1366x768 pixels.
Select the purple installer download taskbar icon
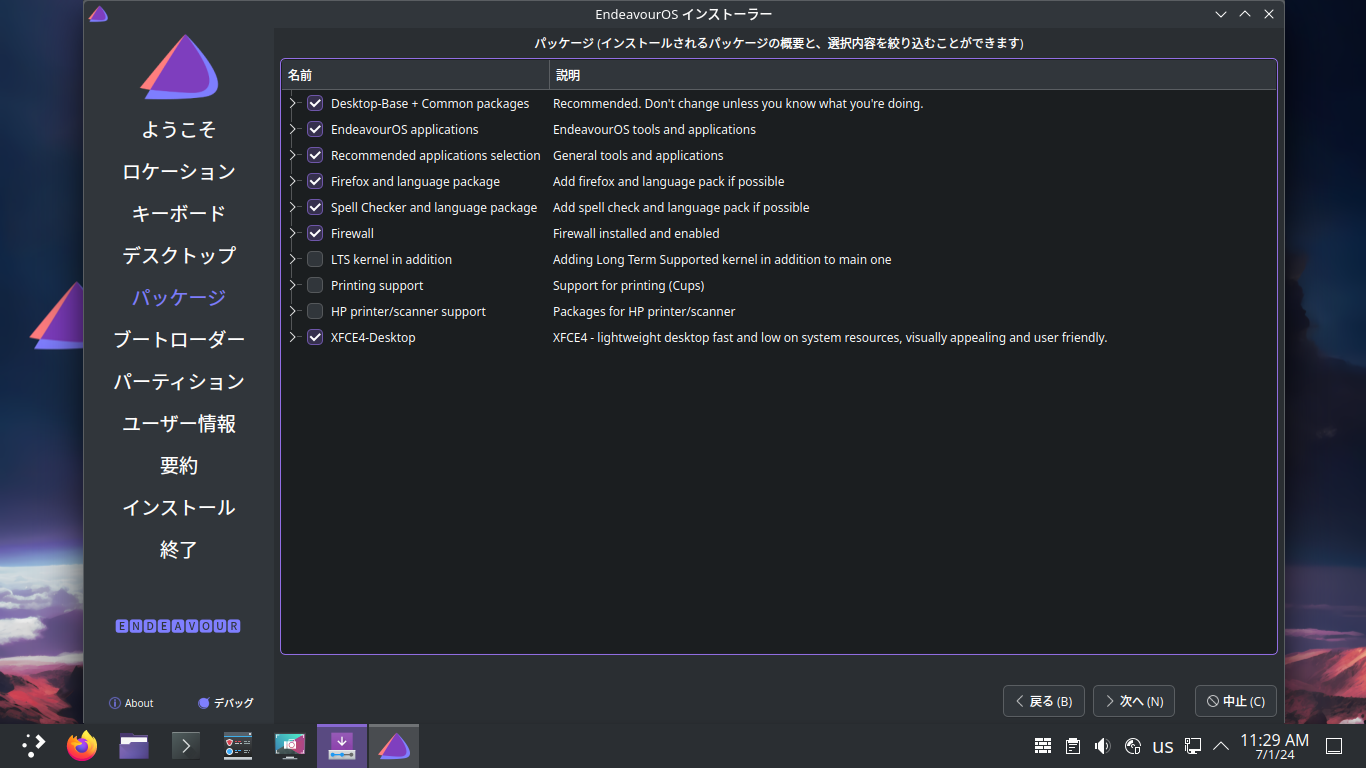[342, 745]
